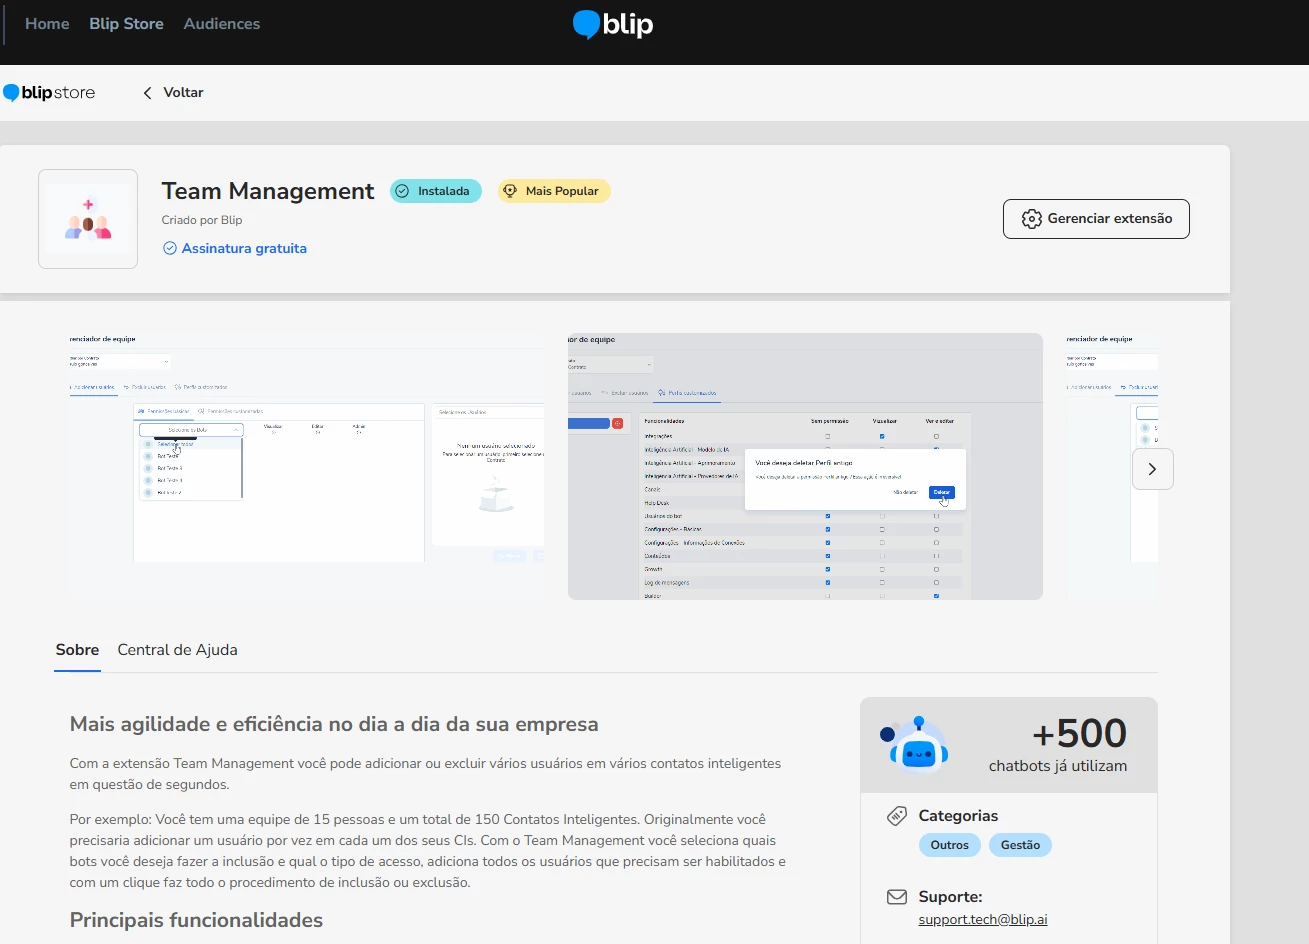Click the Suporte envelope icon

point(897,897)
